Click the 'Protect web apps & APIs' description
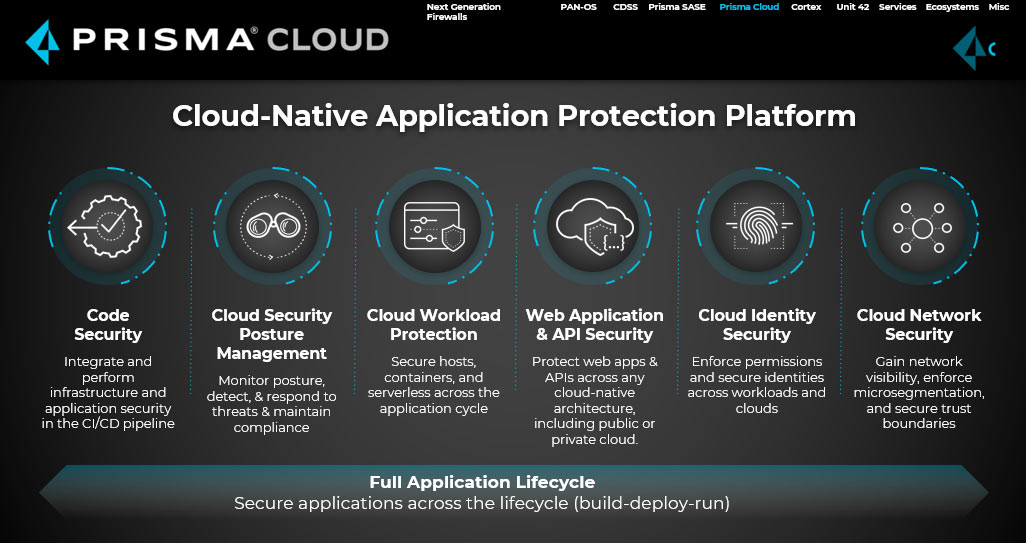 (594, 400)
